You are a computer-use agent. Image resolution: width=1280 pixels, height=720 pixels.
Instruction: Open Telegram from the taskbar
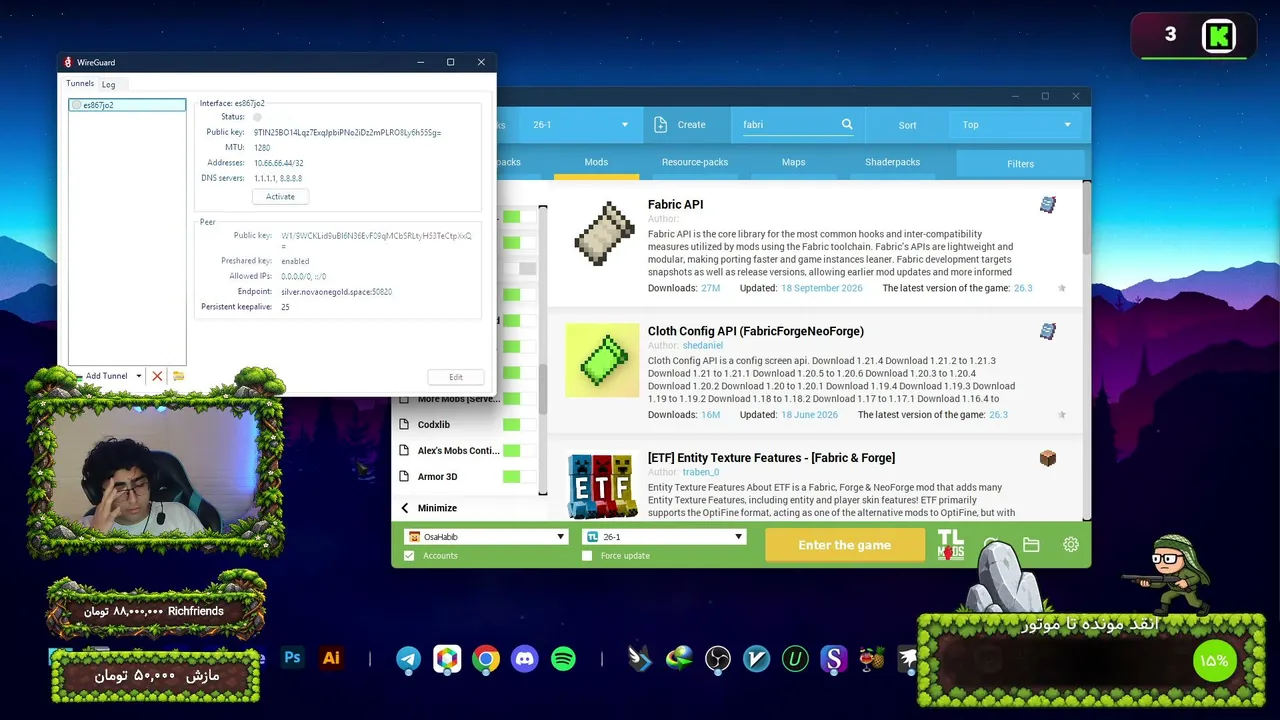tap(408, 658)
